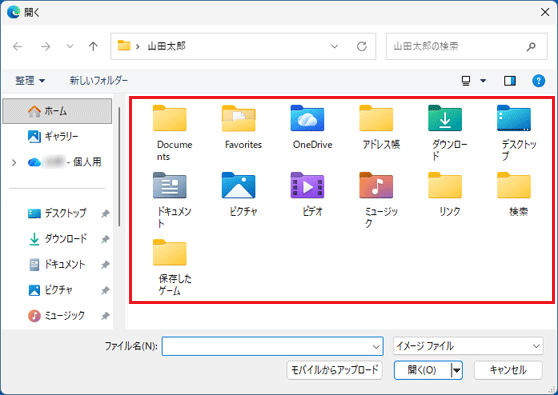Viewport: 558px width, 395px height.
Task: Select ダウンロード in quick access
Action: pos(58,239)
